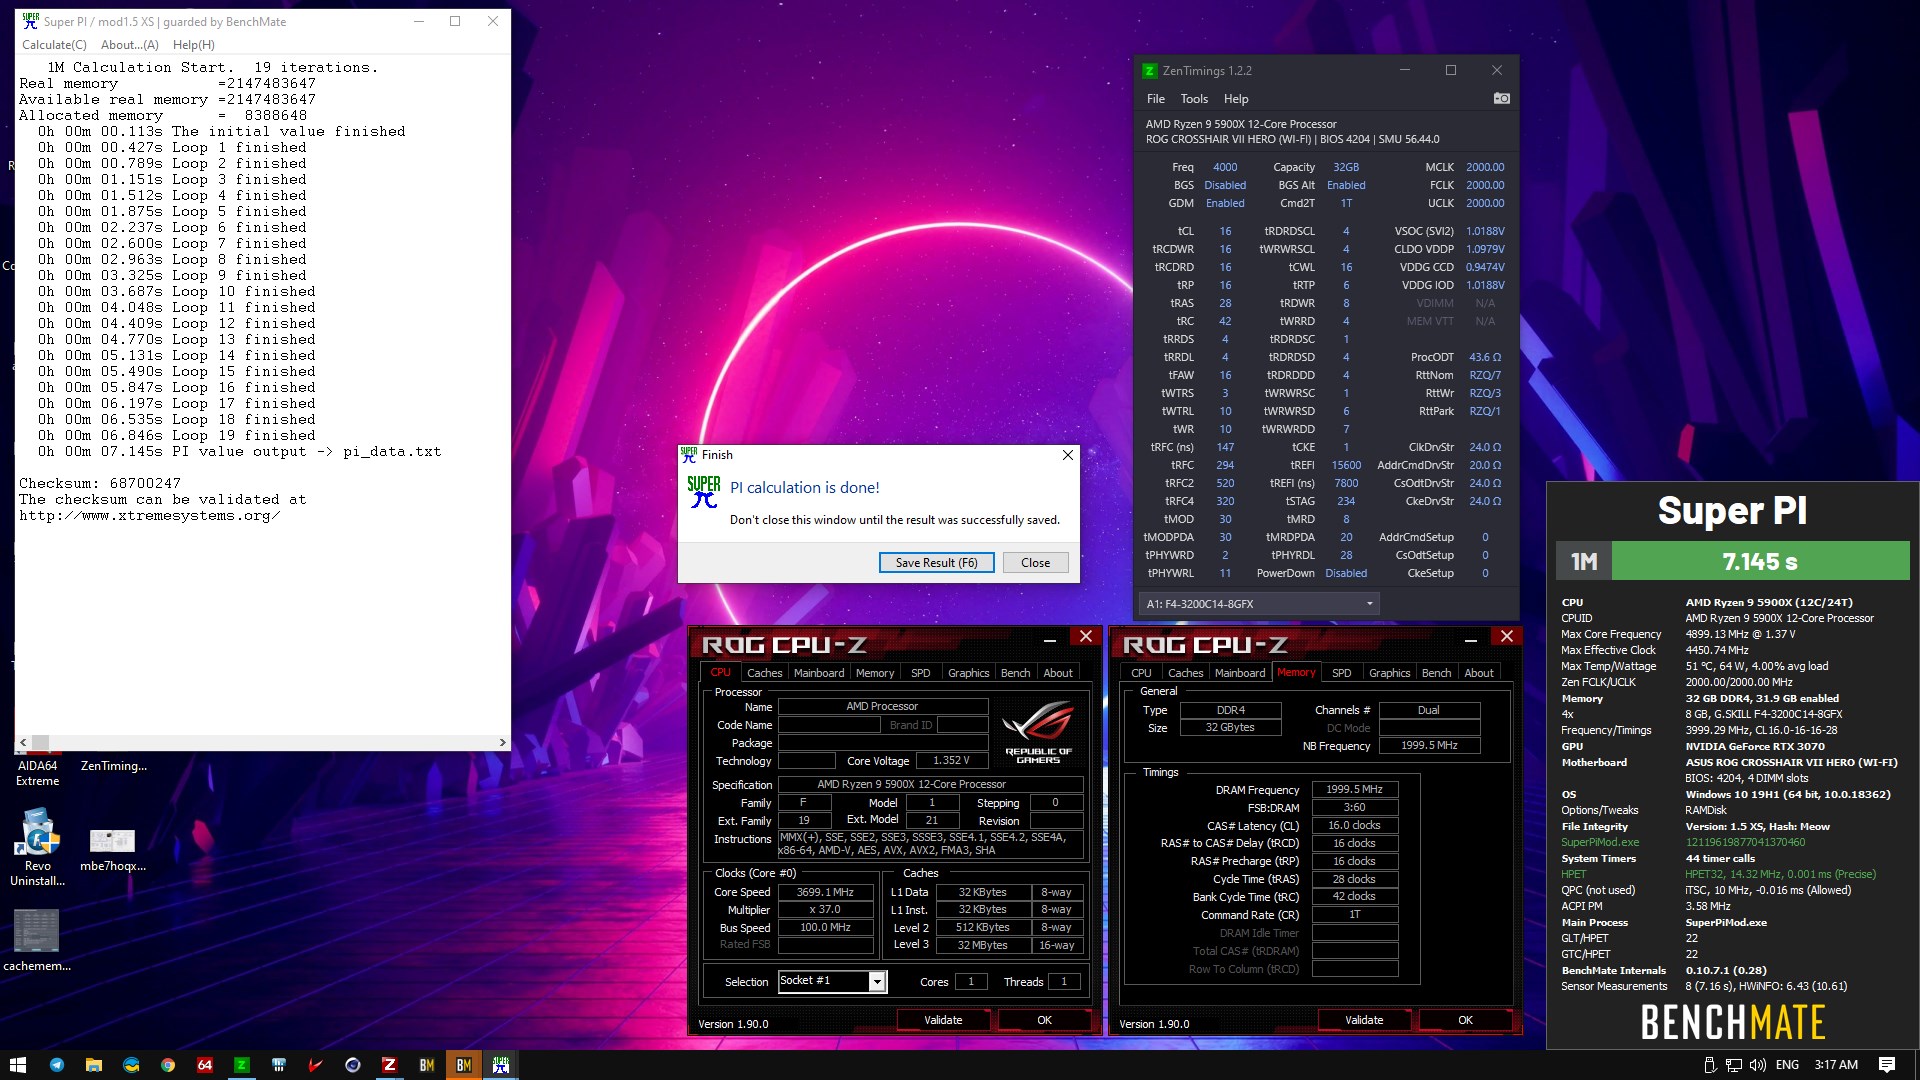This screenshot has width=1920, height=1080.
Task: Switch to the highlighted BenchMate taskbar icon
Action: [464, 1065]
